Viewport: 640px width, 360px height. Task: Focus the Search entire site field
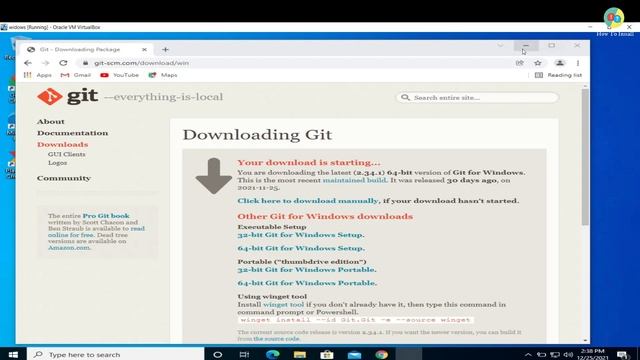(477, 98)
